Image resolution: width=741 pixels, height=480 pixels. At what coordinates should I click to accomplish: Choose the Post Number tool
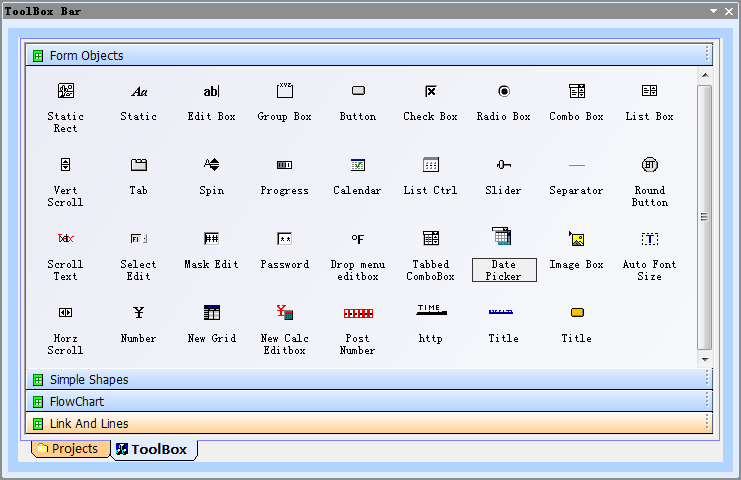pyautogui.click(x=357, y=314)
